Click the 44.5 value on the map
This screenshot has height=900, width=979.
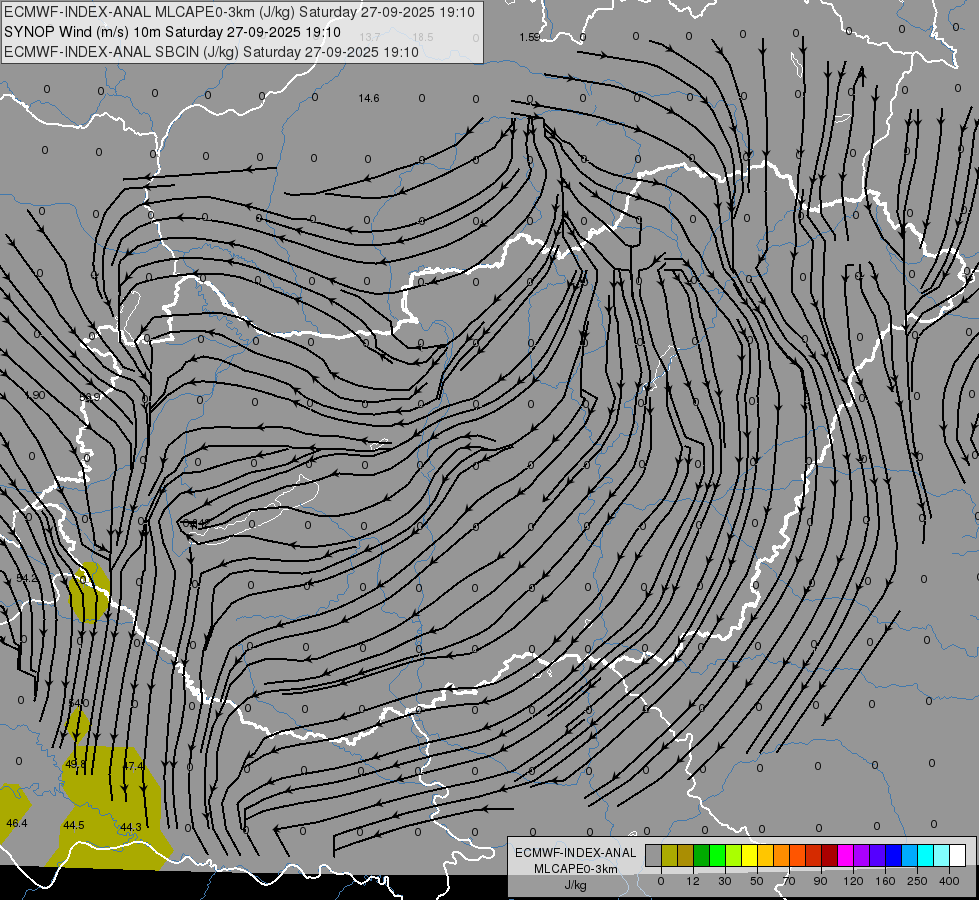pos(74,825)
